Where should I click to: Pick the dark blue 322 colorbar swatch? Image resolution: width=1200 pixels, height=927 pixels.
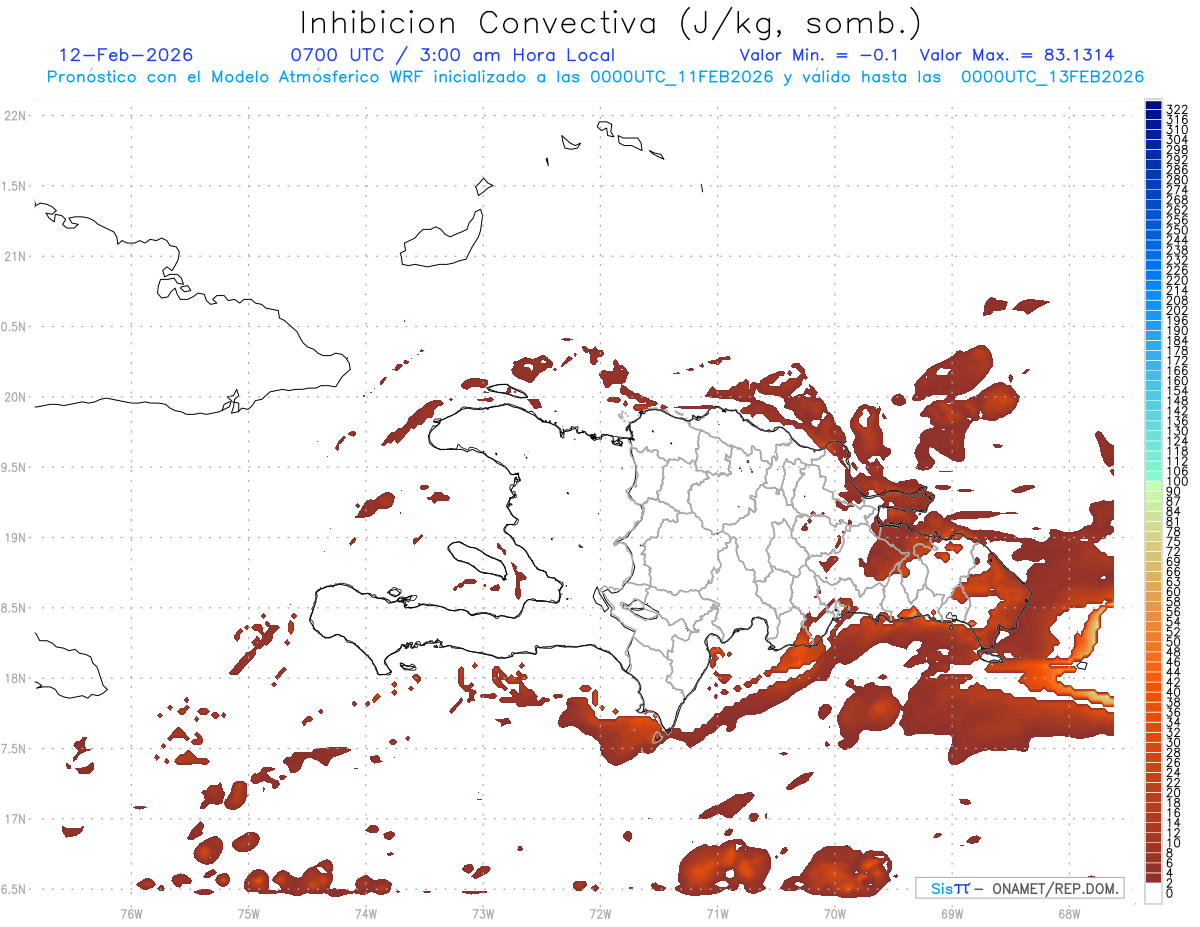tap(1153, 106)
